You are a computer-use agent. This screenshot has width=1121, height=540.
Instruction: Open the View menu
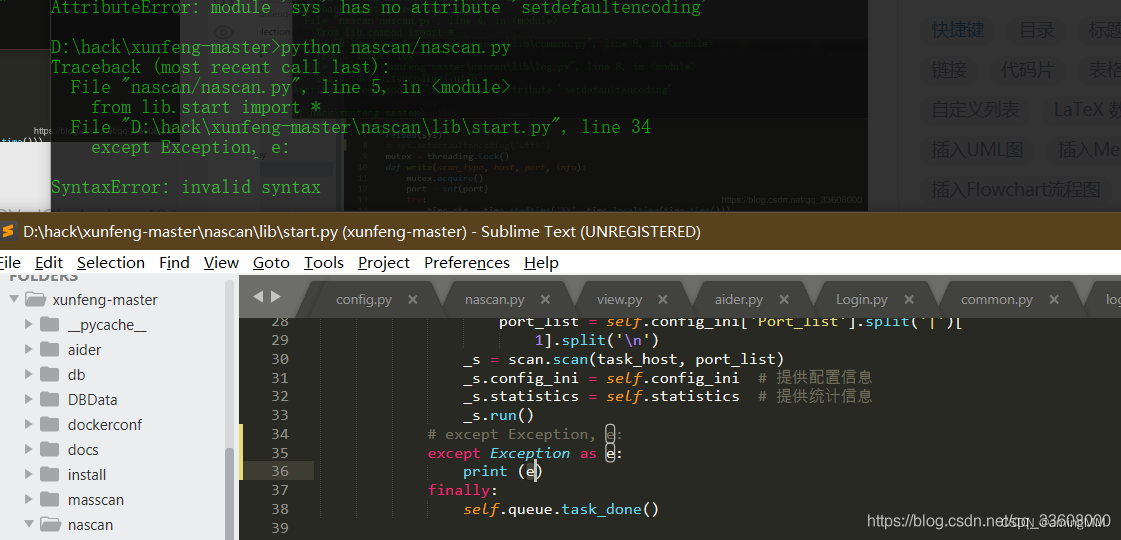click(221, 262)
